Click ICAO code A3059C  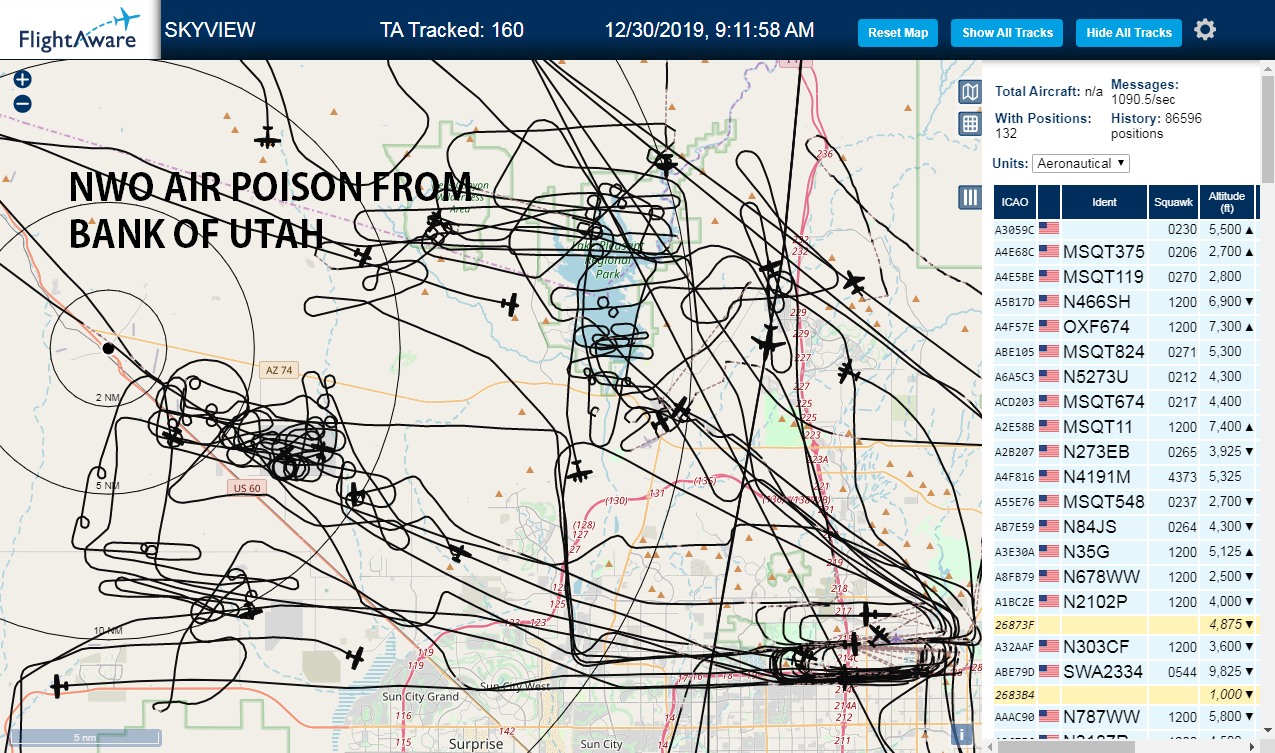coord(1014,229)
